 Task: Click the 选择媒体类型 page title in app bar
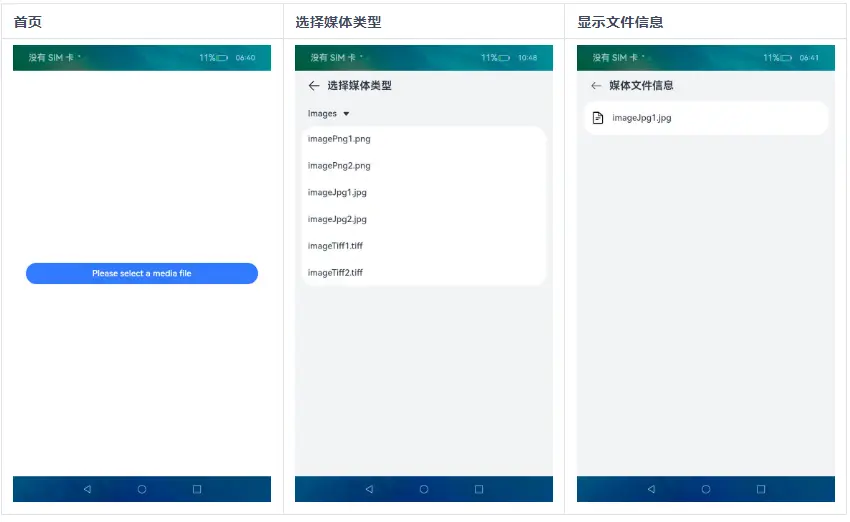[x=359, y=85]
